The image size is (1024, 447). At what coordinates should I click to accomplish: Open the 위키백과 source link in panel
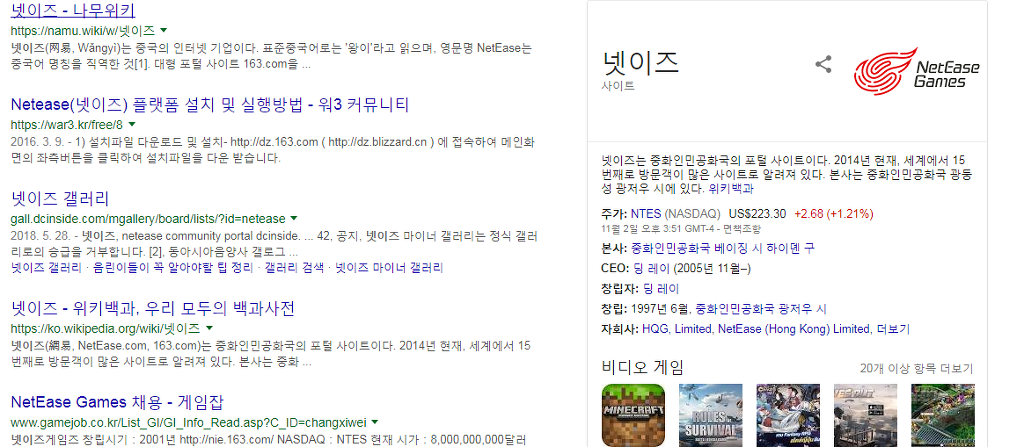[731, 189]
